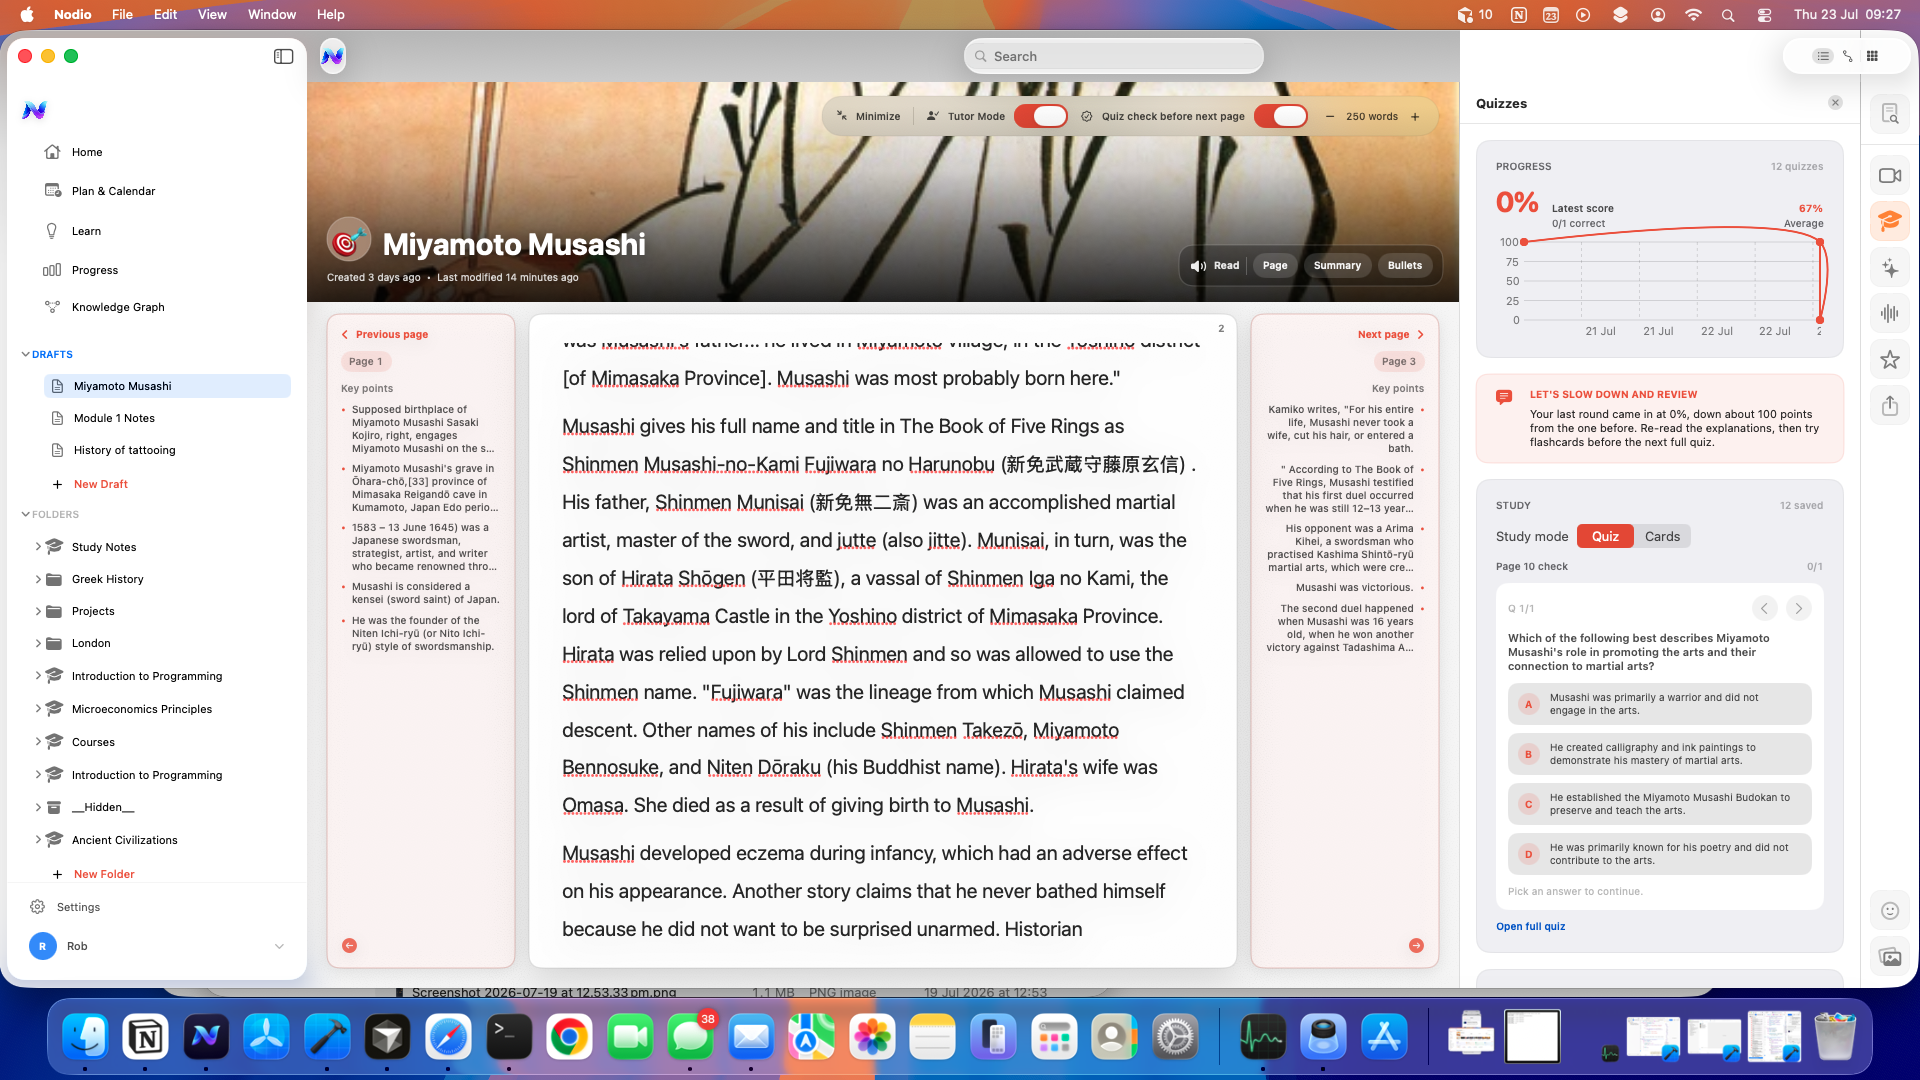The height and width of the screenshot is (1080, 1920).
Task: Open the Knowledge Graph sidebar item
Action: click(118, 307)
